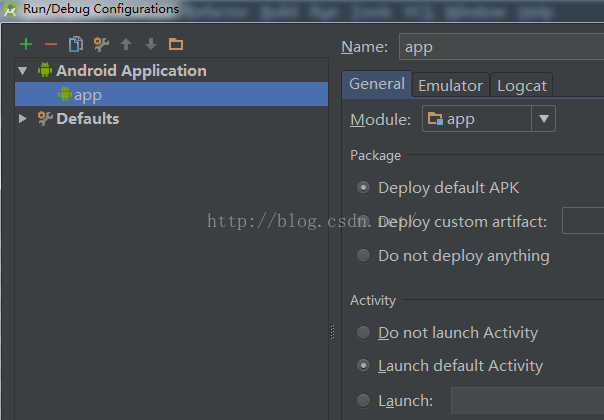Select Do not deploy anything option

363,255
